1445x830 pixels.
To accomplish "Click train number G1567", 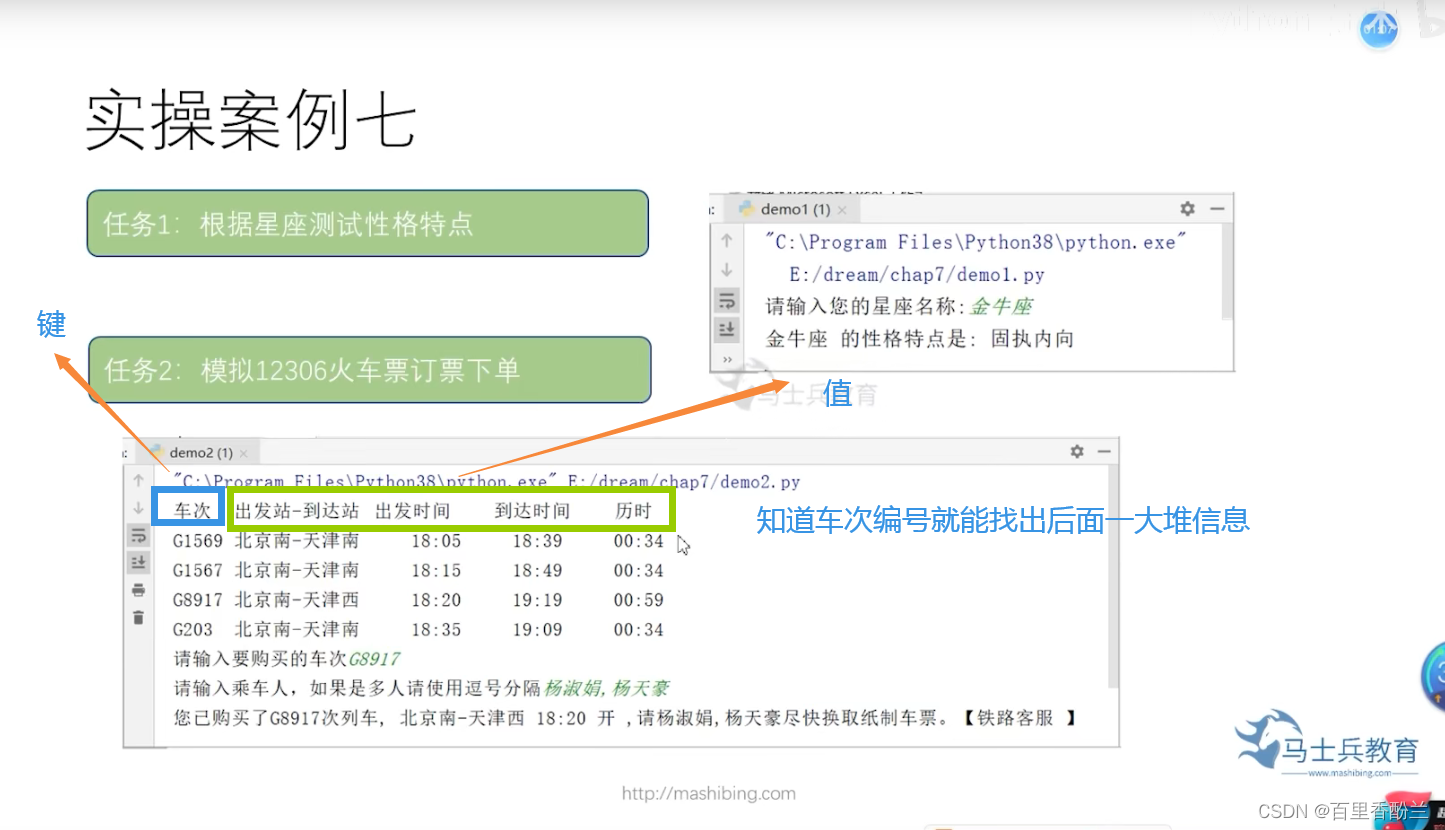I will [198, 570].
